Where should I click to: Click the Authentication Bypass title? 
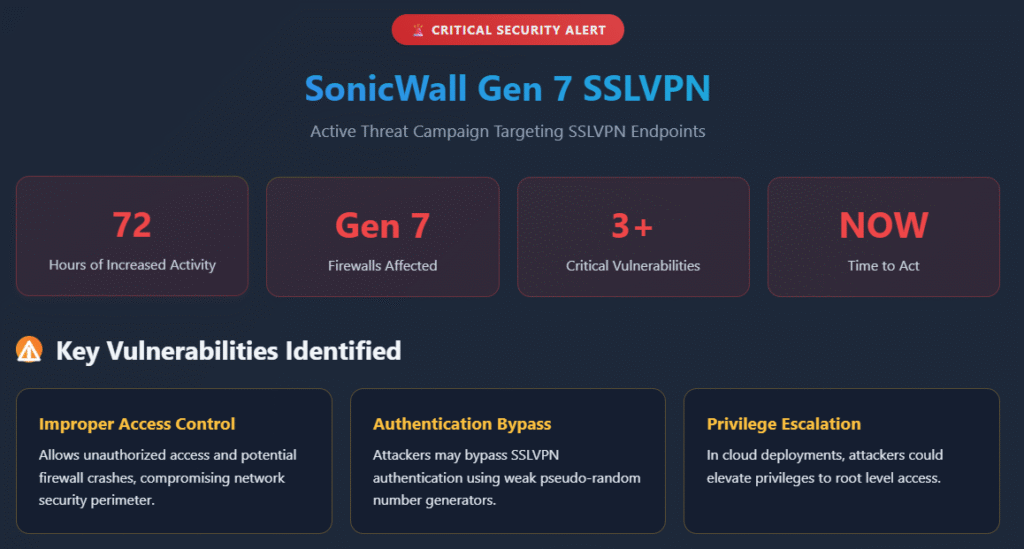click(462, 424)
